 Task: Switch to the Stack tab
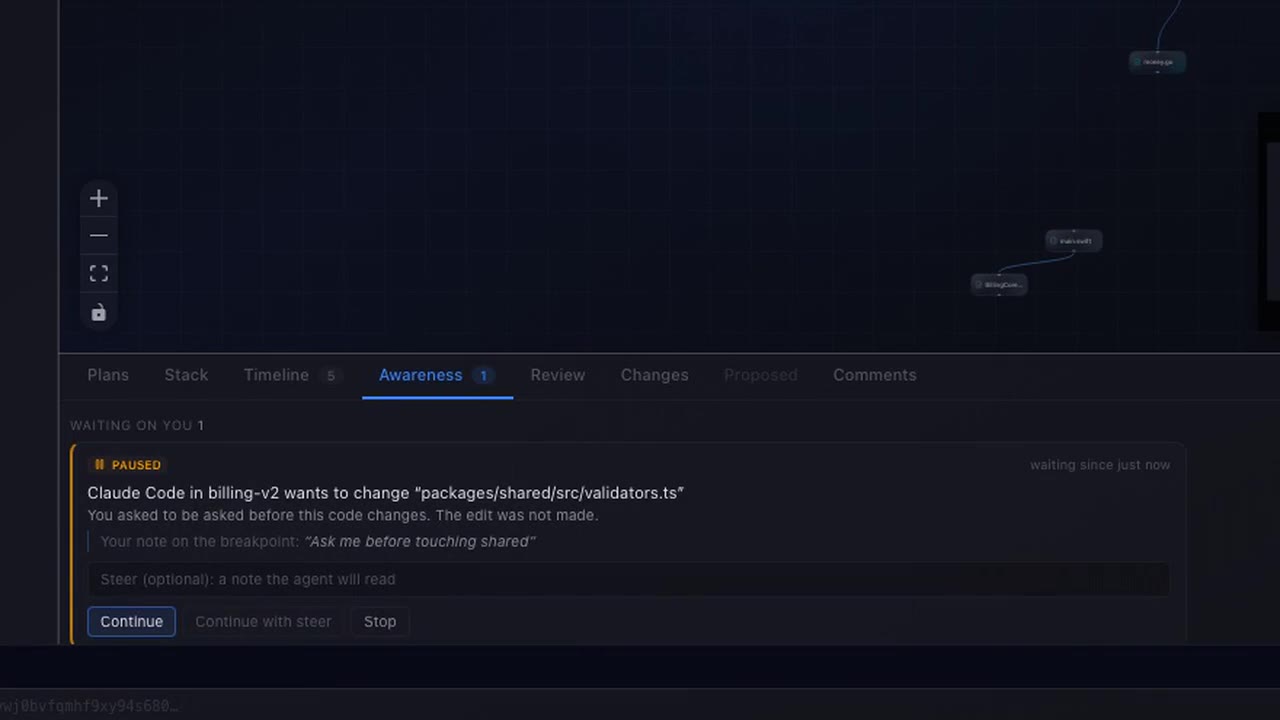pos(186,375)
